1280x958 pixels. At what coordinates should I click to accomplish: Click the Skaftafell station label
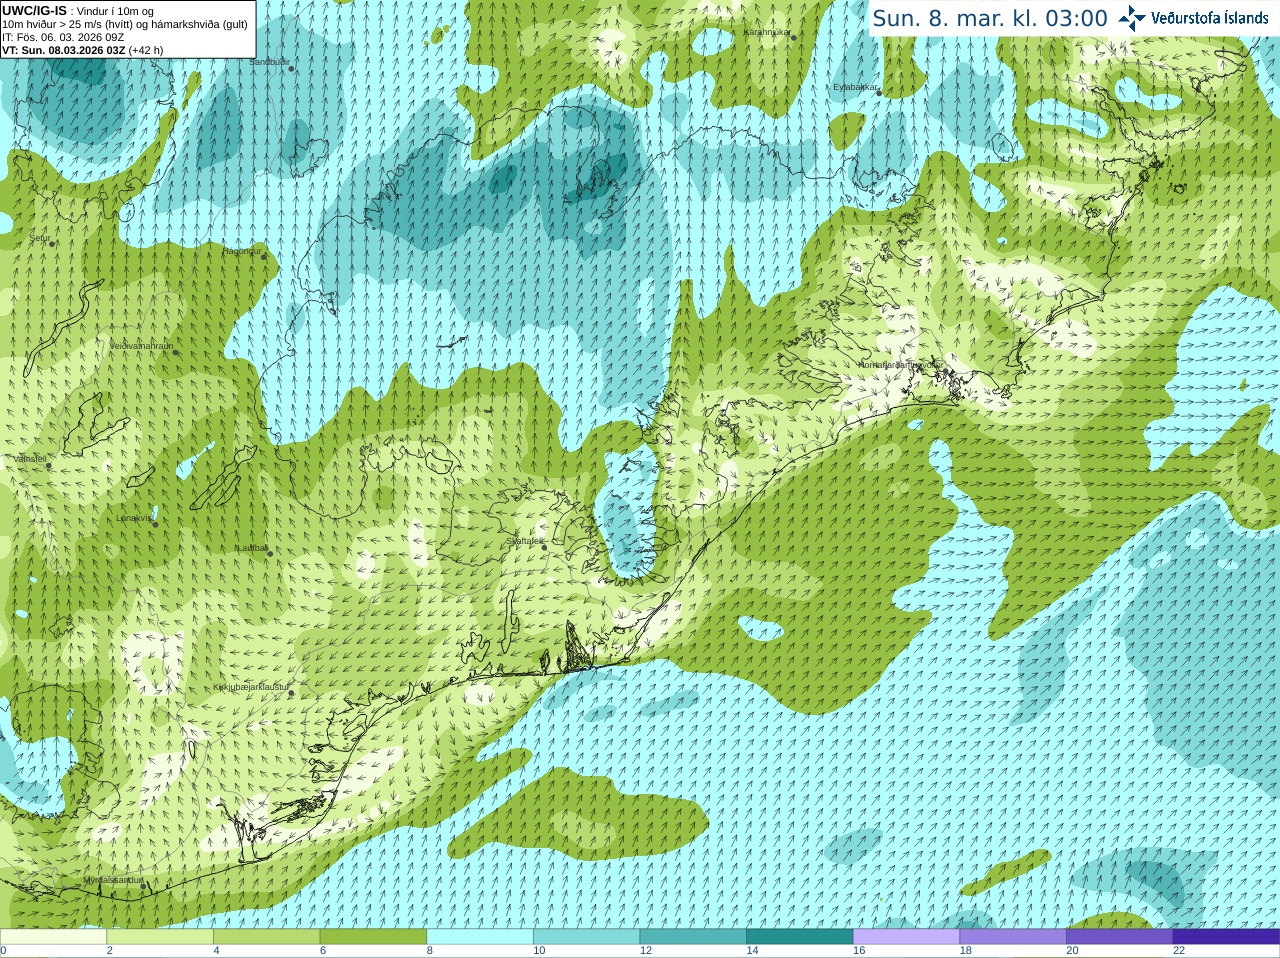[524, 541]
